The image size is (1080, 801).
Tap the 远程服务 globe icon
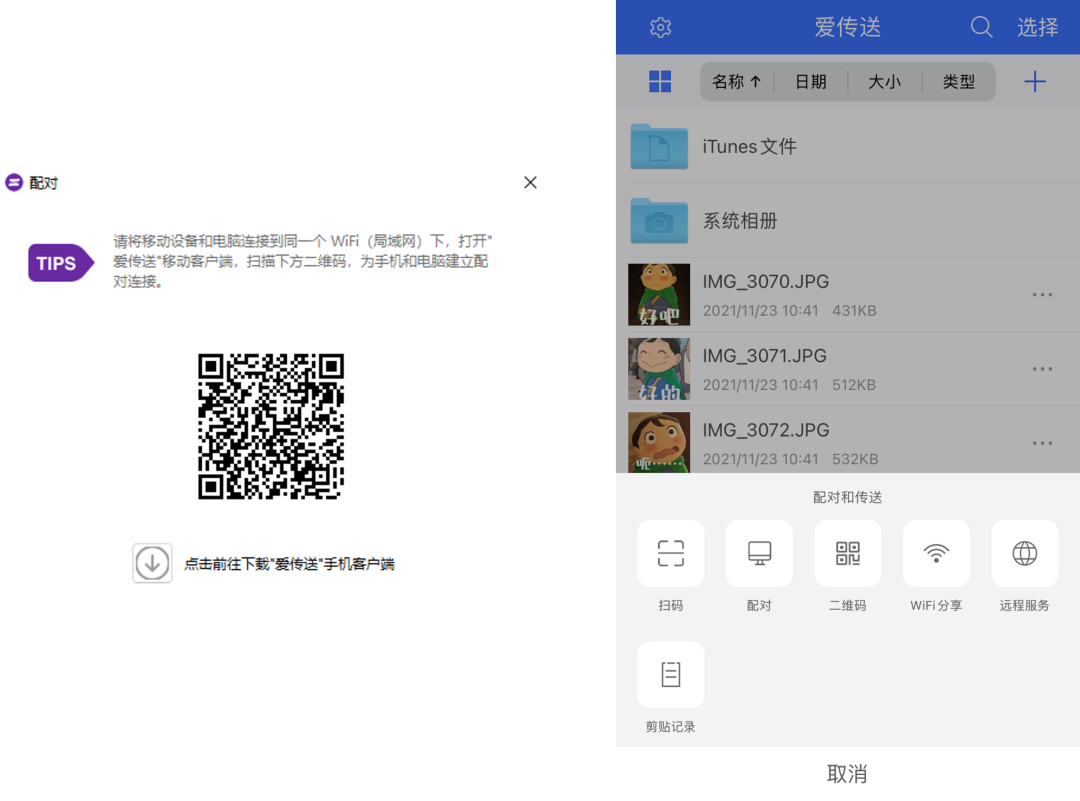[x=1024, y=553]
